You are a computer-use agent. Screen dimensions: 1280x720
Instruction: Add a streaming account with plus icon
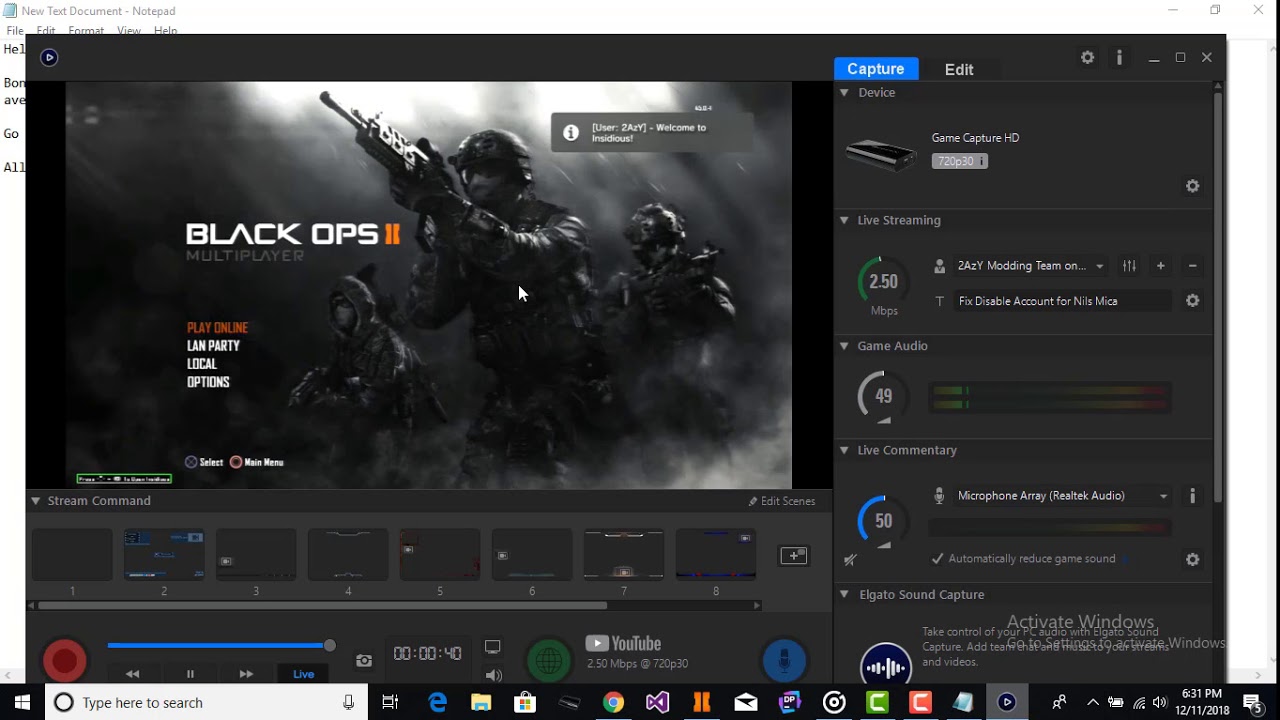[1161, 266]
